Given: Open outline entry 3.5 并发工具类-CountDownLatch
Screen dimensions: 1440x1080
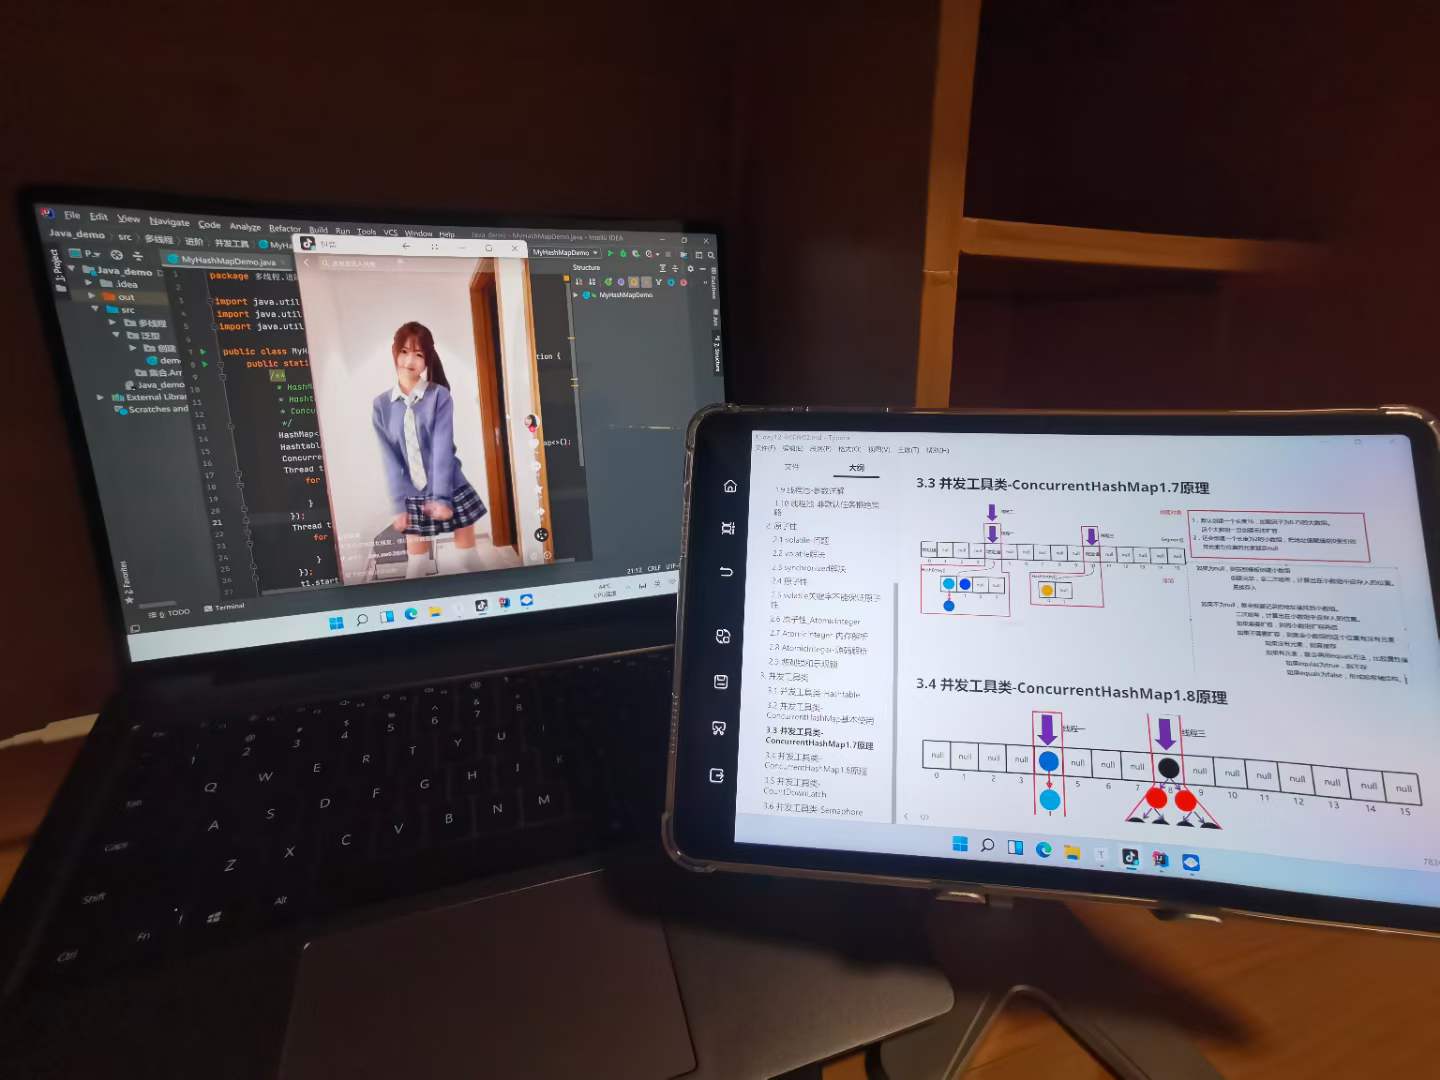Looking at the screenshot, I should pyautogui.click(x=795, y=787).
